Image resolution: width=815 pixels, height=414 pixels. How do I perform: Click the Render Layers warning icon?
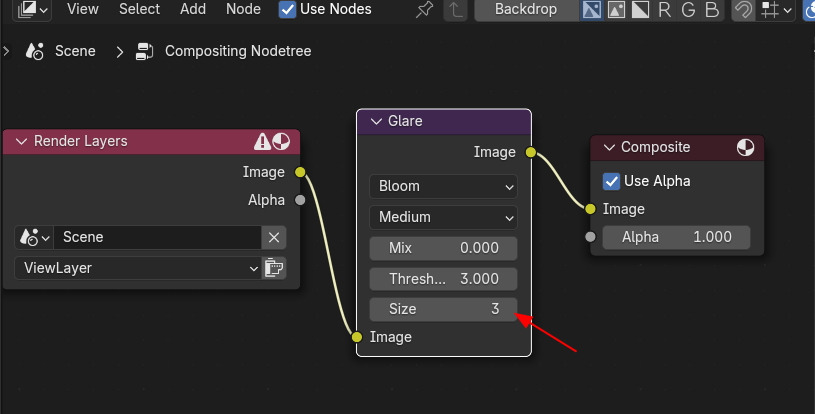pyautogui.click(x=262, y=141)
